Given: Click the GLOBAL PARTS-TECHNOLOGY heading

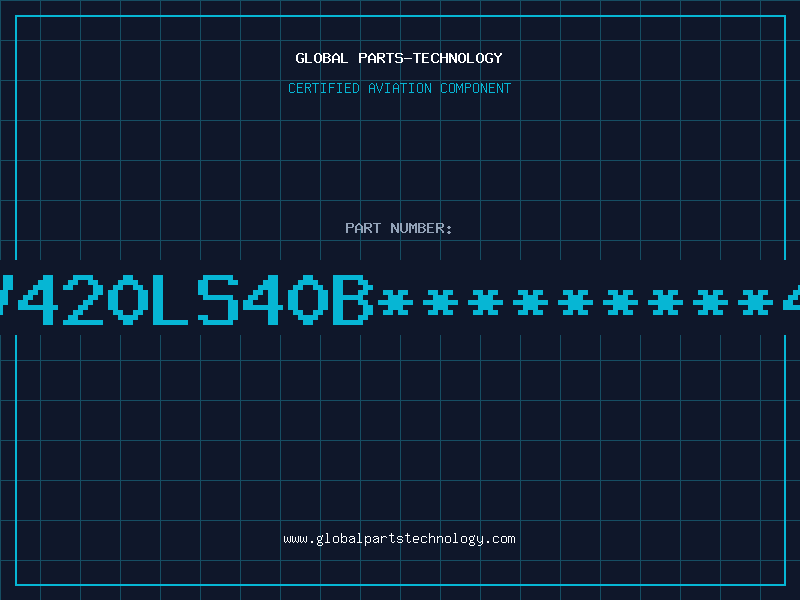Looking at the screenshot, I should pyautogui.click(x=399, y=58).
